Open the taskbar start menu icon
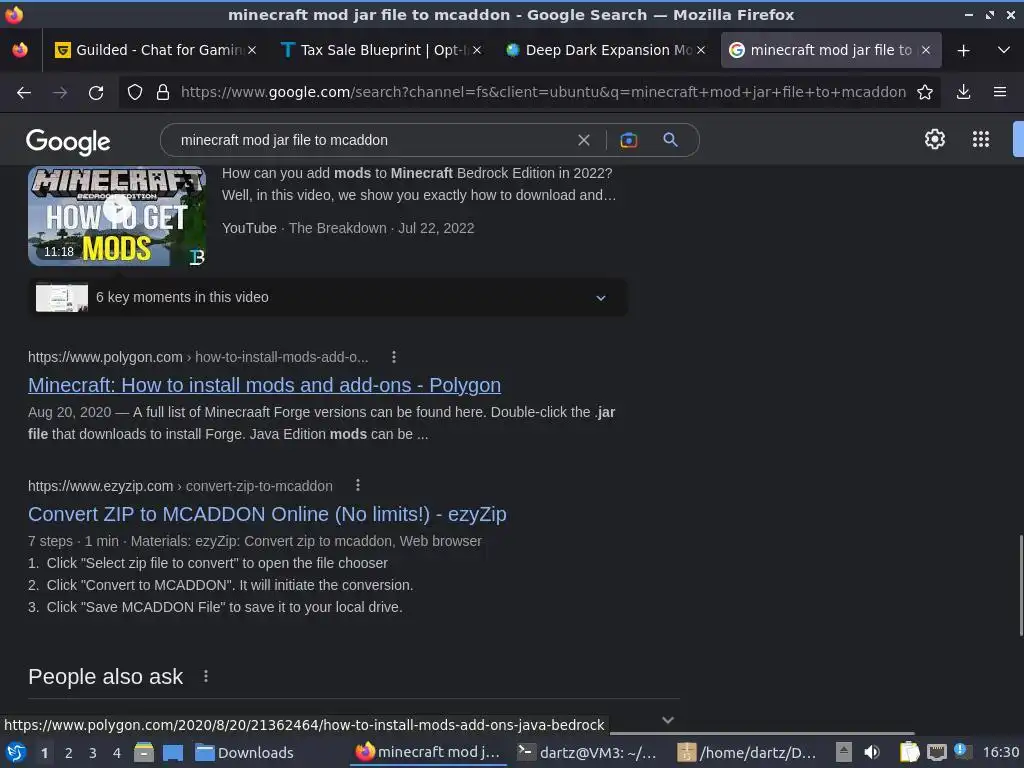 (x=16, y=752)
